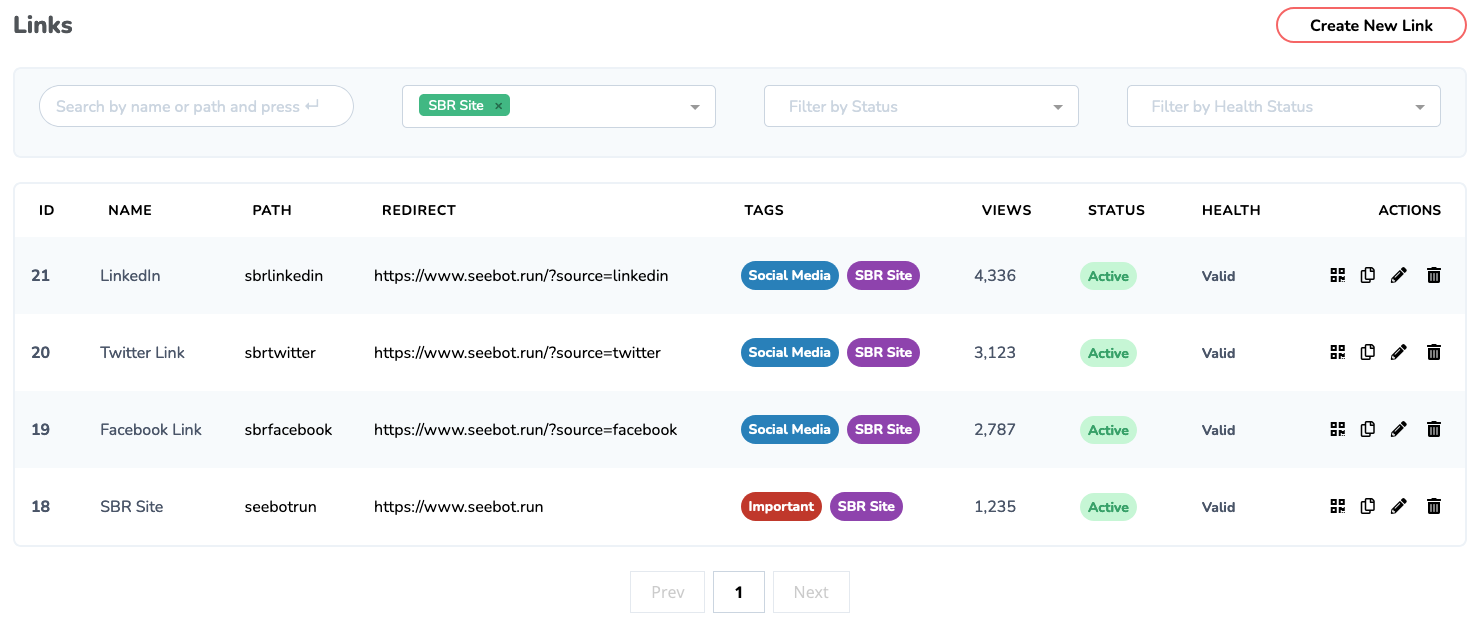Click the sbrlinkedin path
The height and width of the screenshot is (625, 1482).
coord(284,275)
